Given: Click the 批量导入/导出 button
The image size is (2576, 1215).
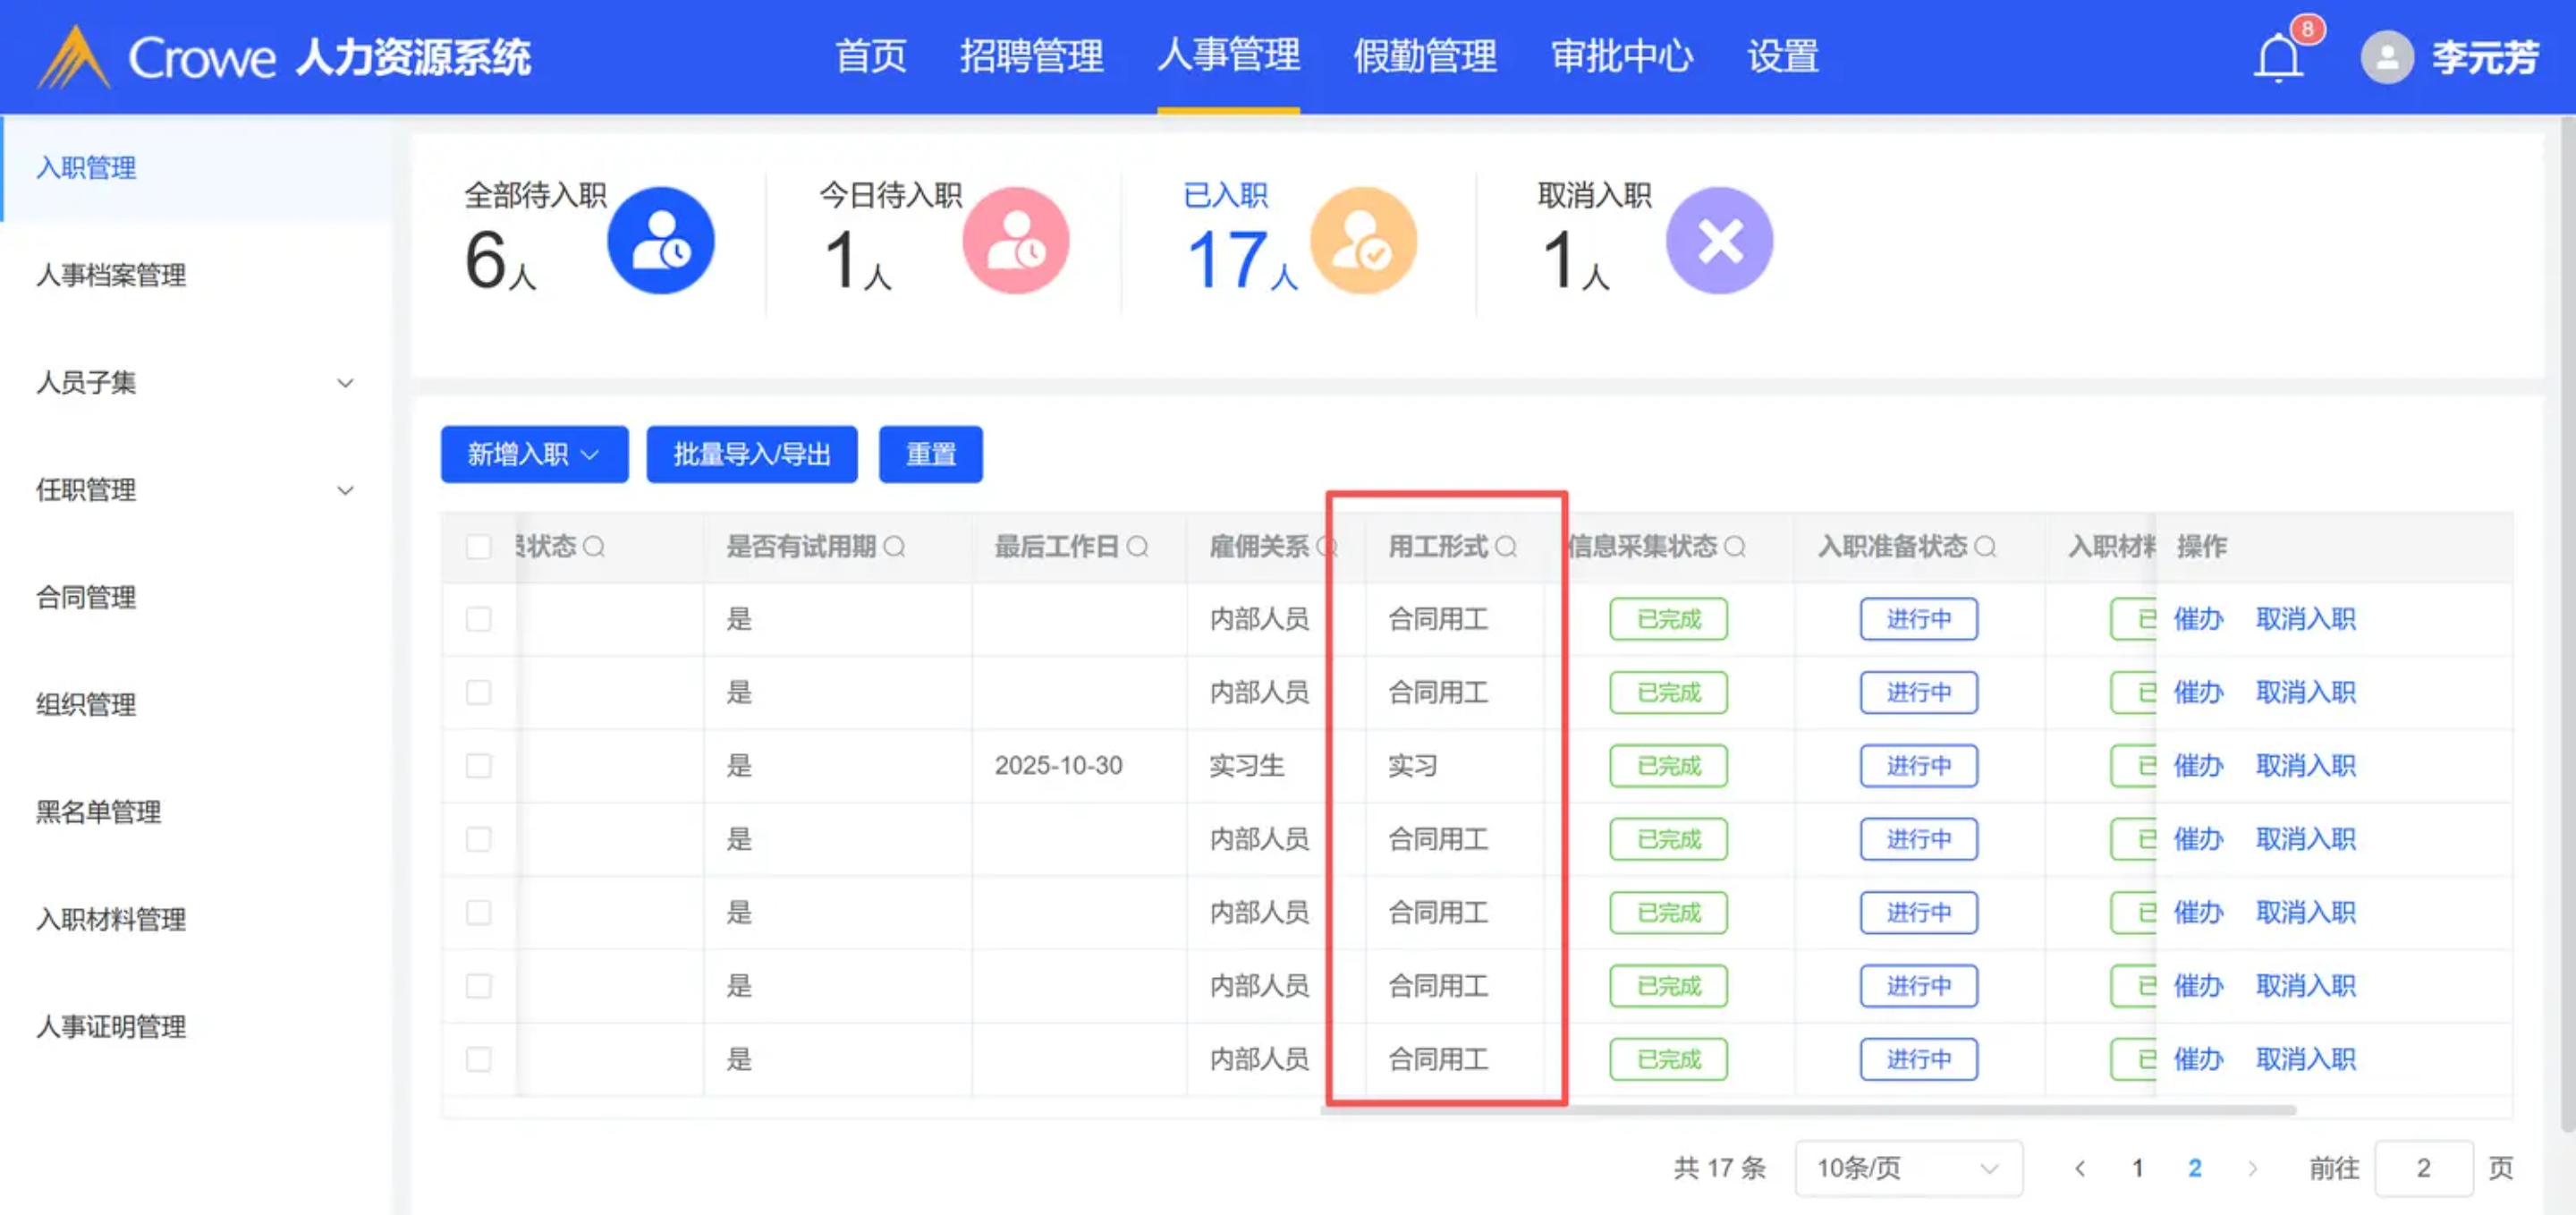Looking at the screenshot, I should click(x=751, y=455).
